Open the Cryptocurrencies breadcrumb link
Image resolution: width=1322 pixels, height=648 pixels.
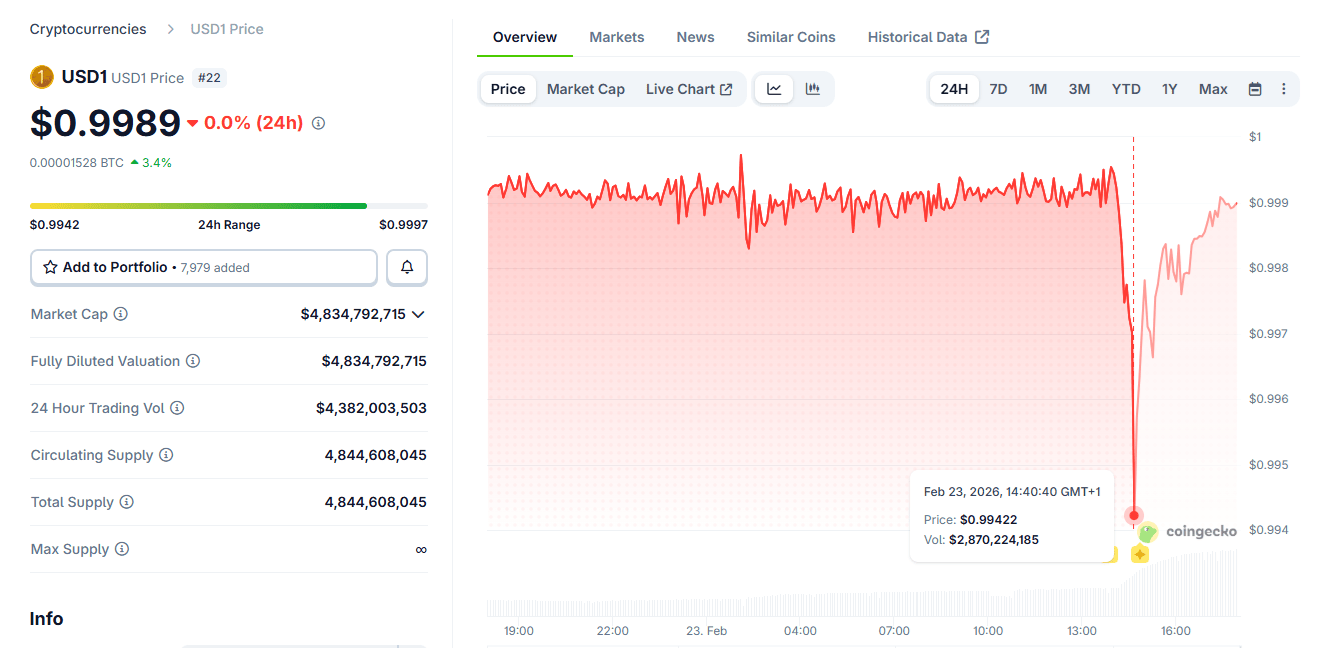[88, 29]
